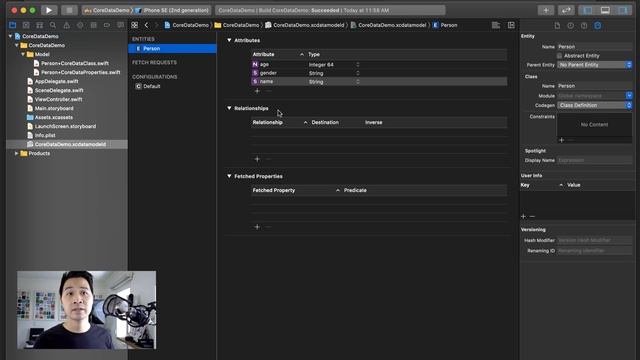
Task: Edit the Hash Modifier field
Action: [x=595, y=240]
